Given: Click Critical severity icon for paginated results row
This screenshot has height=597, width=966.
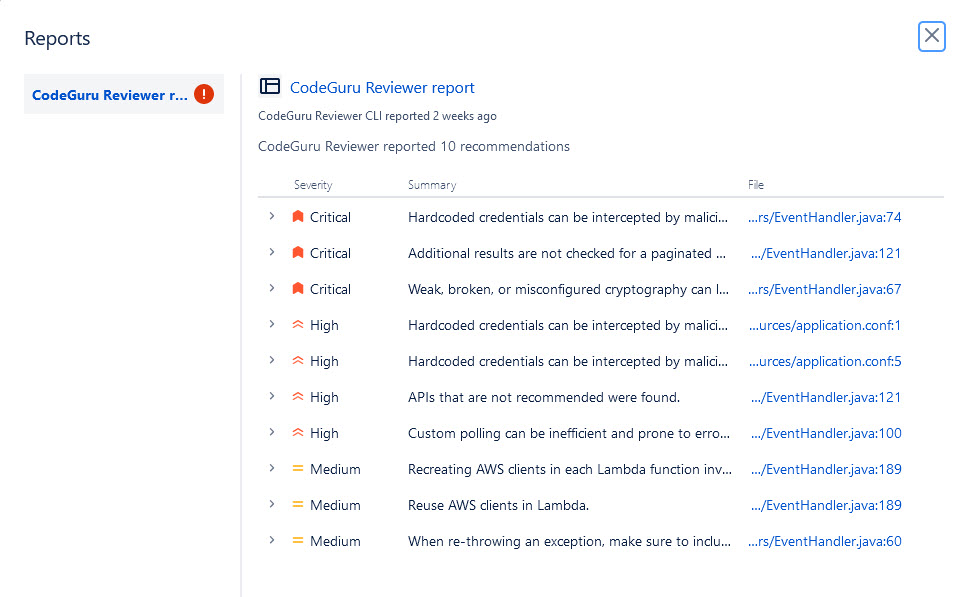Looking at the screenshot, I should tap(298, 252).
